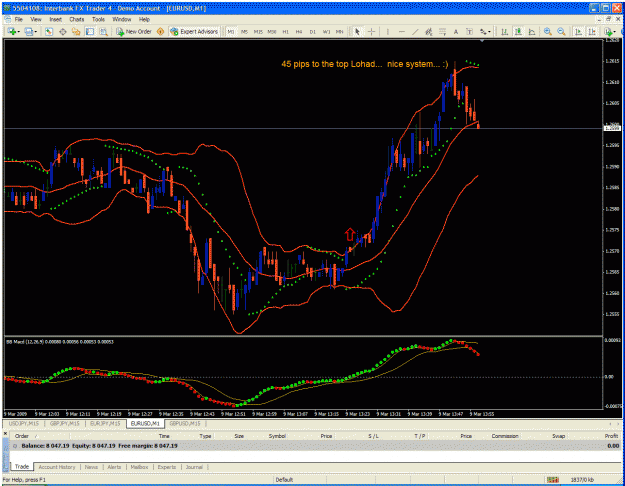Switch to M15 timeframe
Image resolution: width=625 pixels, height=486 pixels.
point(258,31)
